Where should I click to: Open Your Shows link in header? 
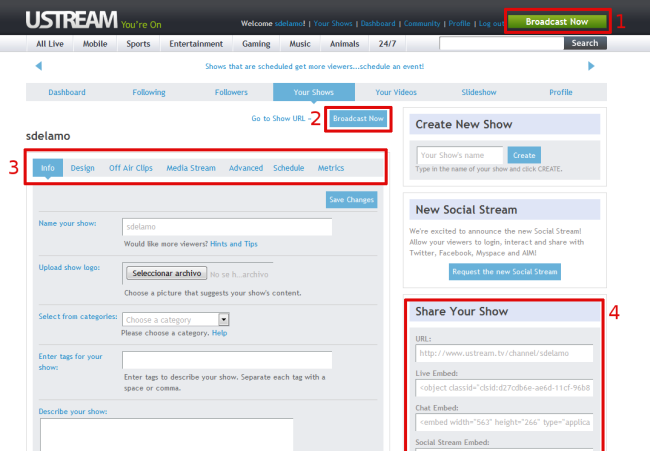[x=333, y=24]
